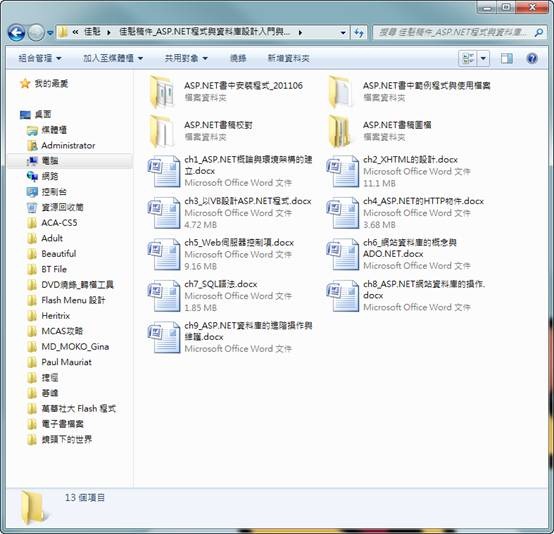Viewport: 554px width, 534px height.
Task: Select the ch2_XHTML的設計.docx file icon
Action: (342, 171)
